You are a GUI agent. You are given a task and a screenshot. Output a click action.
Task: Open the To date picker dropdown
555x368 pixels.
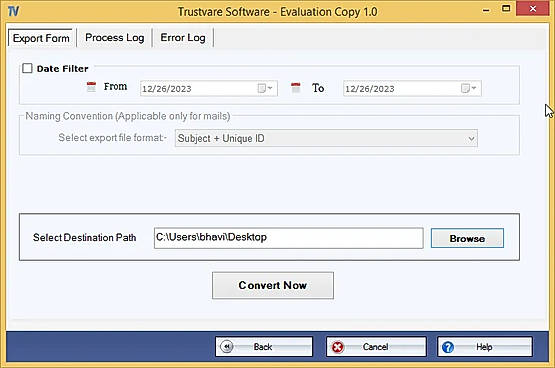[x=469, y=88]
